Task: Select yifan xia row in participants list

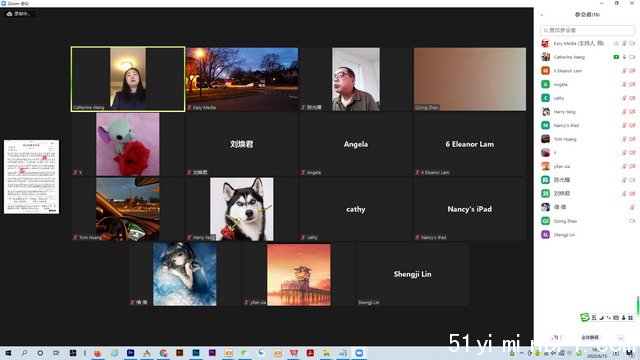Action: [588, 166]
